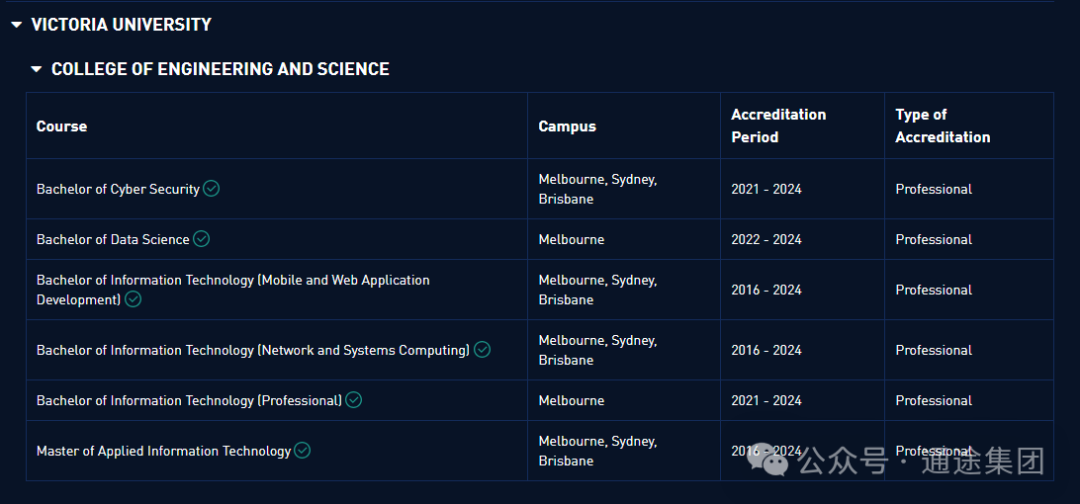Click checkmark icon next to Information Technology (Professional)
The height and width of the screenshot is (504, 1080).
pyautogui.click(x=354, y=400)
